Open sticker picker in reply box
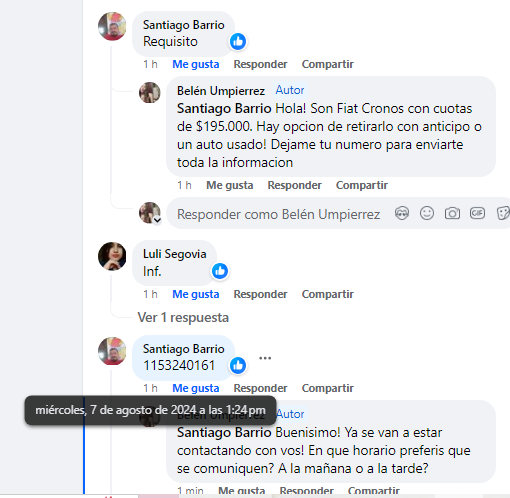The image size is (510, 498). tap(503, 213)
